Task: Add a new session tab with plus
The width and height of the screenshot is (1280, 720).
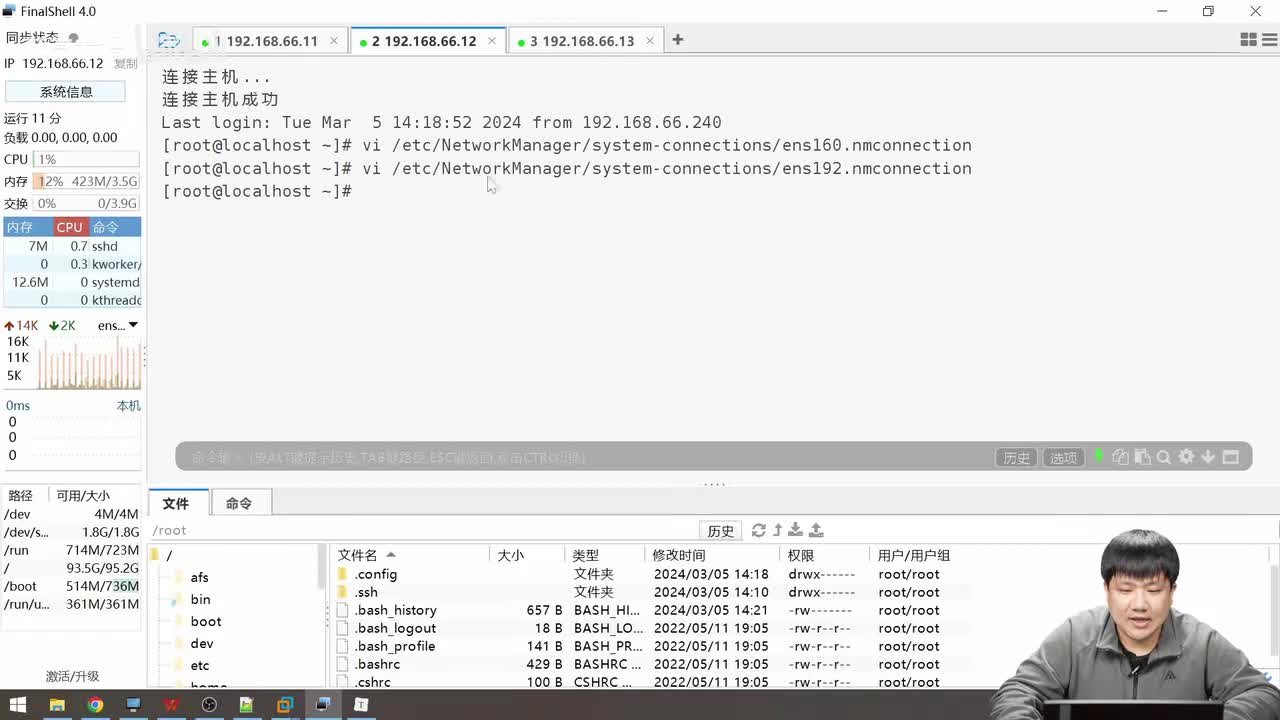Action: tap(677, 40)
